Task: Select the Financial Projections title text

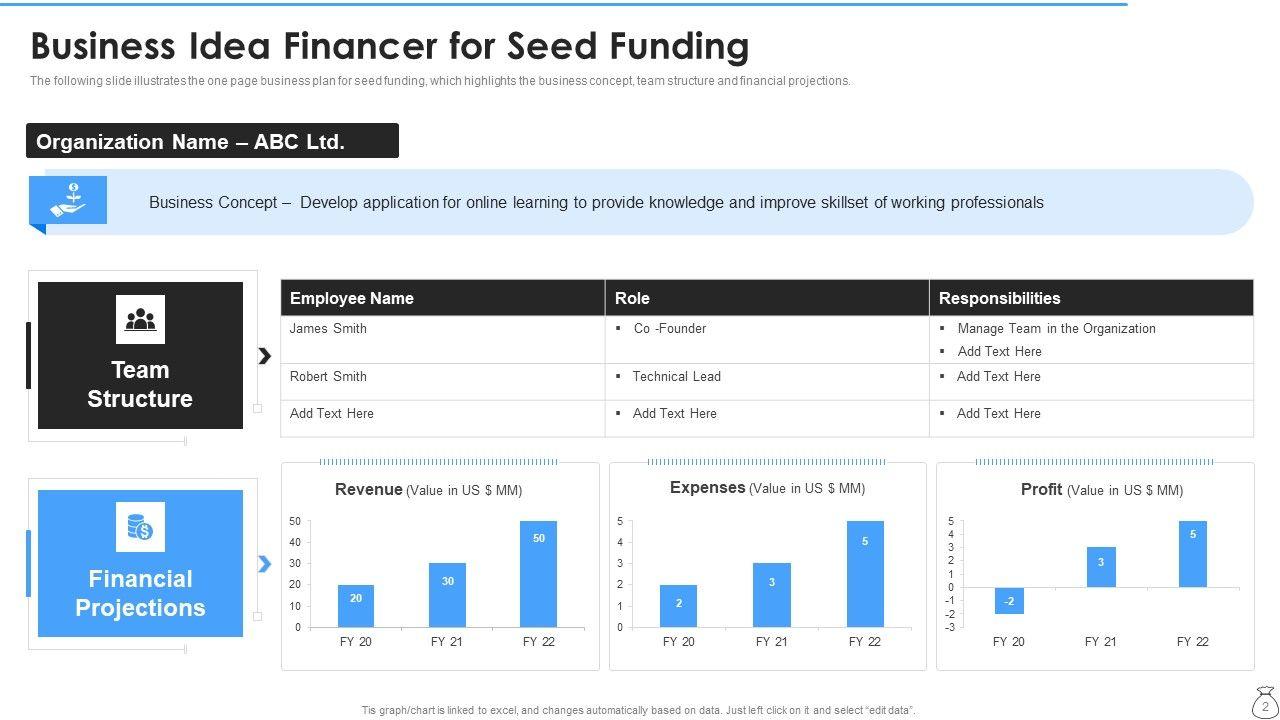Action: point(140,593)
